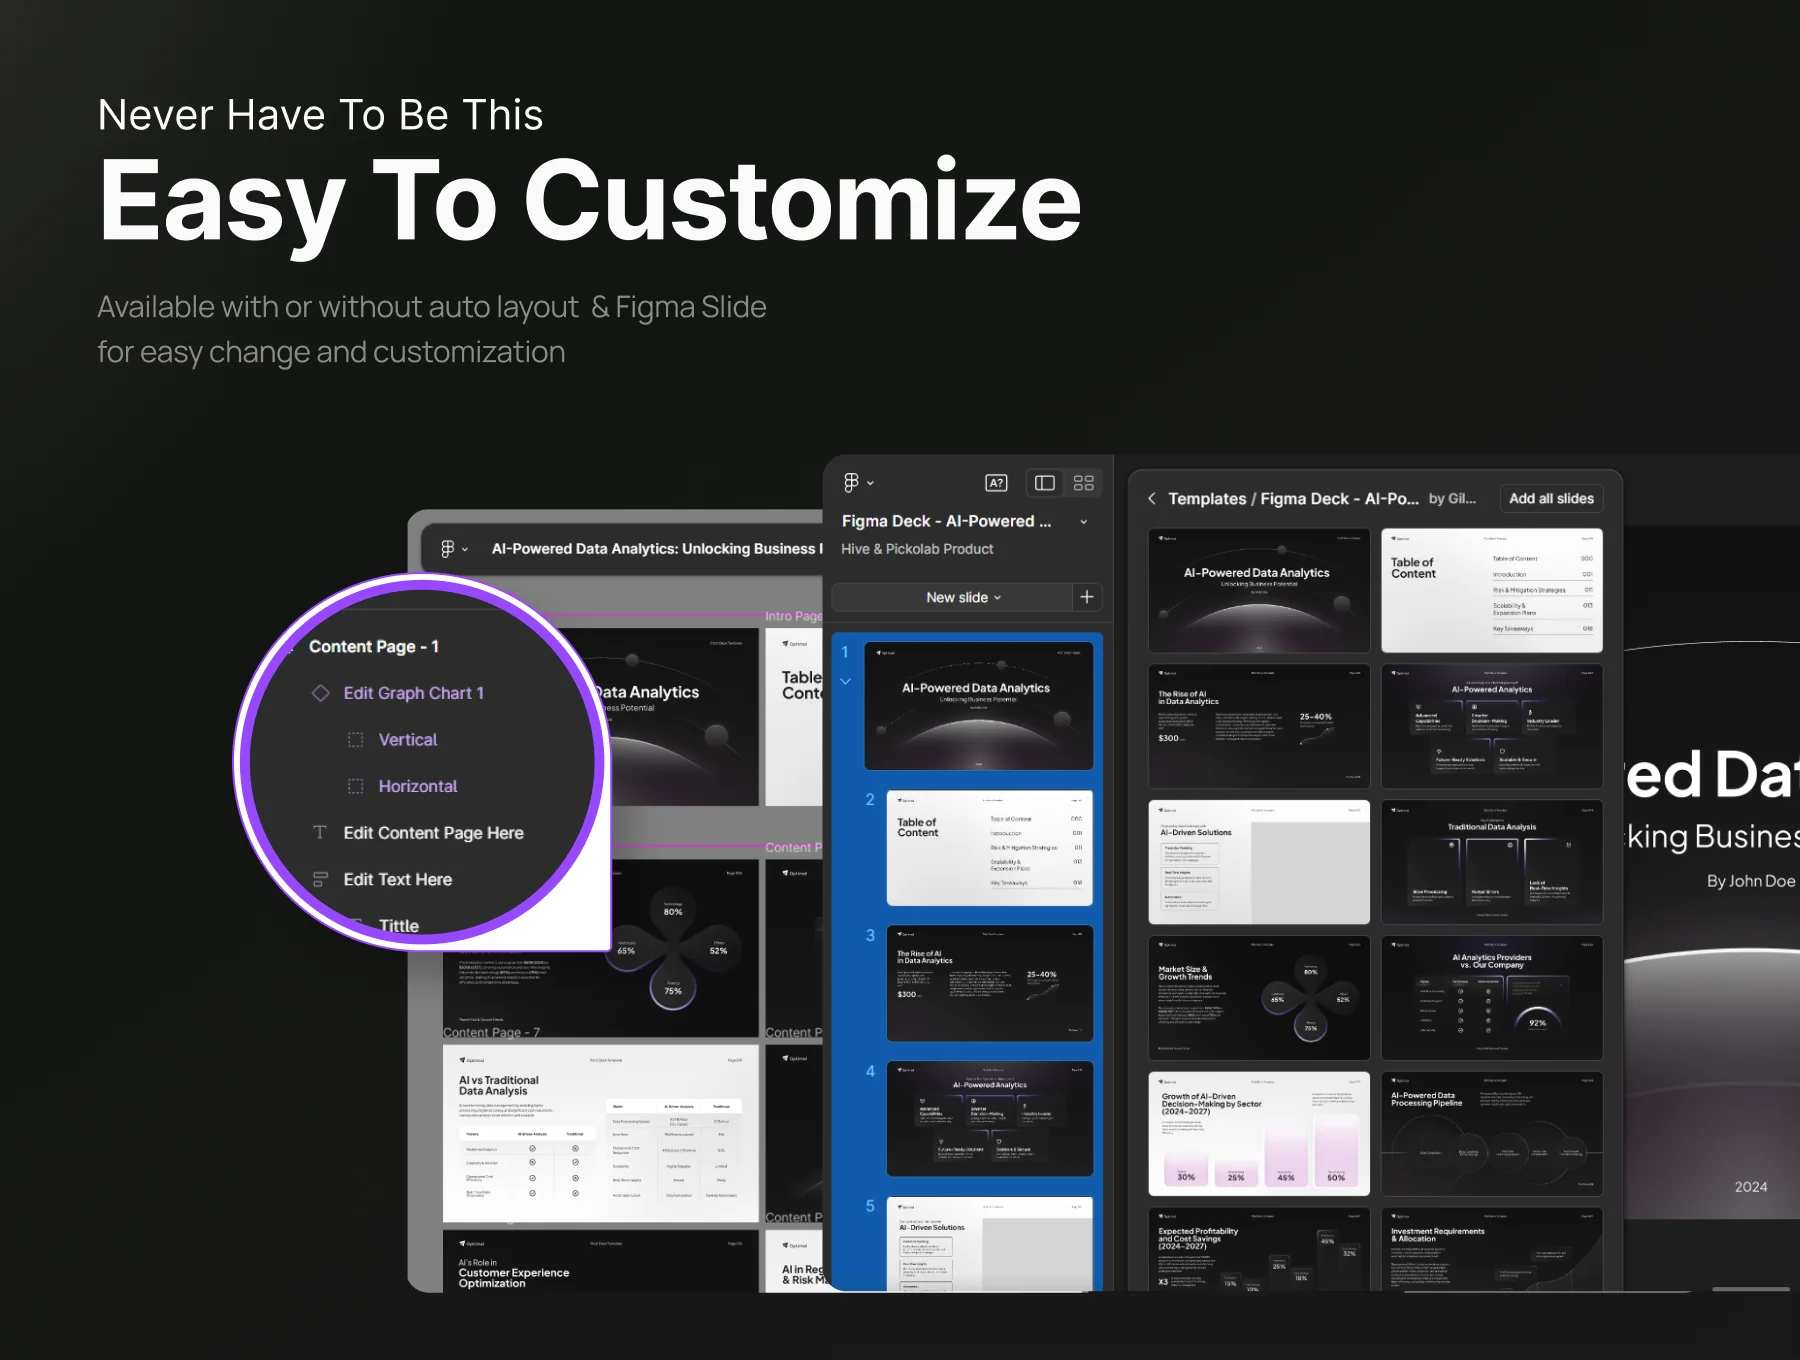Click component icon beside Edit Graph Chart 1
Viewport: 1800px width, 1360px height.
[x=320, y=693]
